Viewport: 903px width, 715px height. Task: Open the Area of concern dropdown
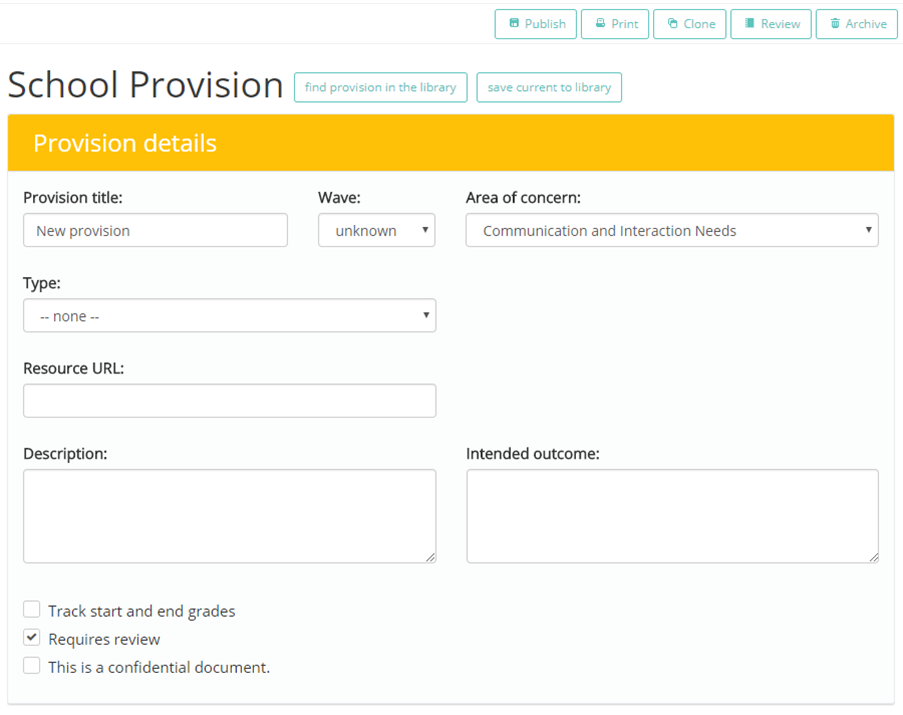click(671, 230)
